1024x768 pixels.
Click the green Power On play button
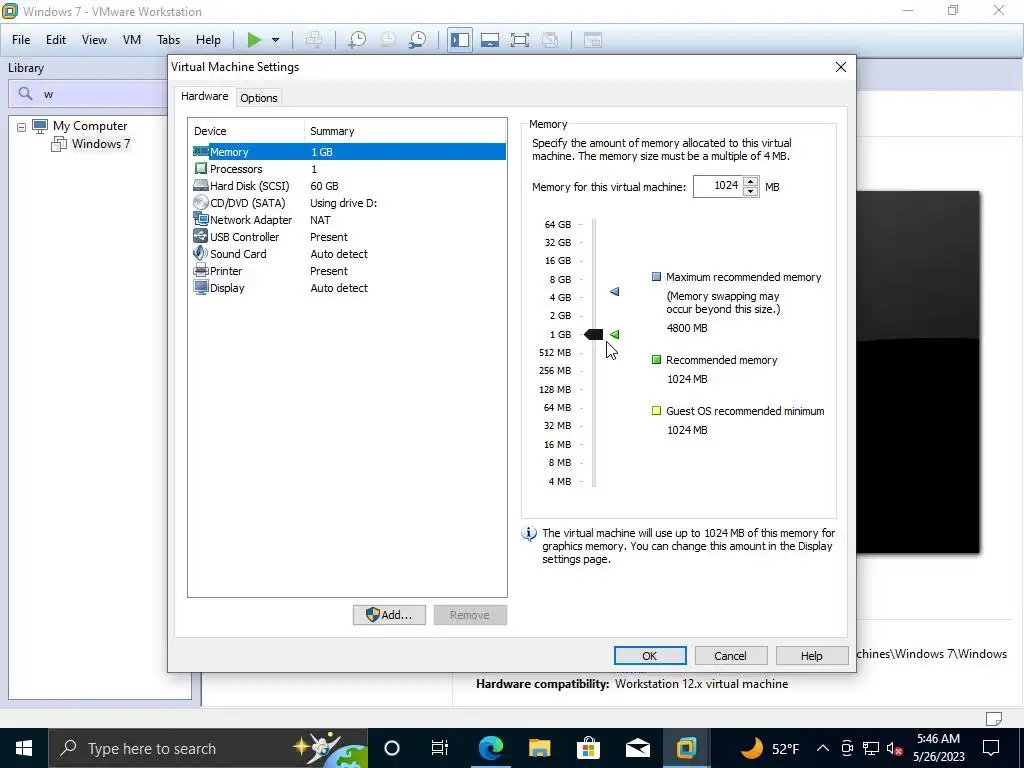pos(254,40)
